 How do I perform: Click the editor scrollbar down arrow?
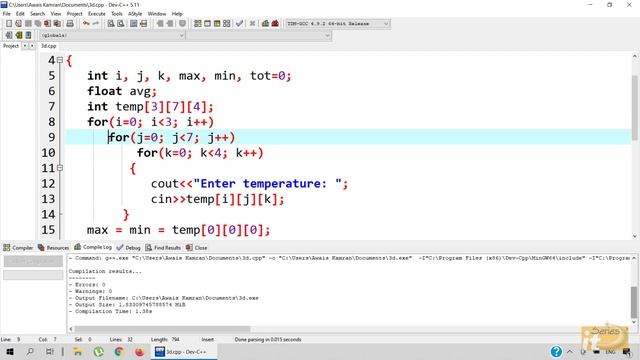click(635, 236)
